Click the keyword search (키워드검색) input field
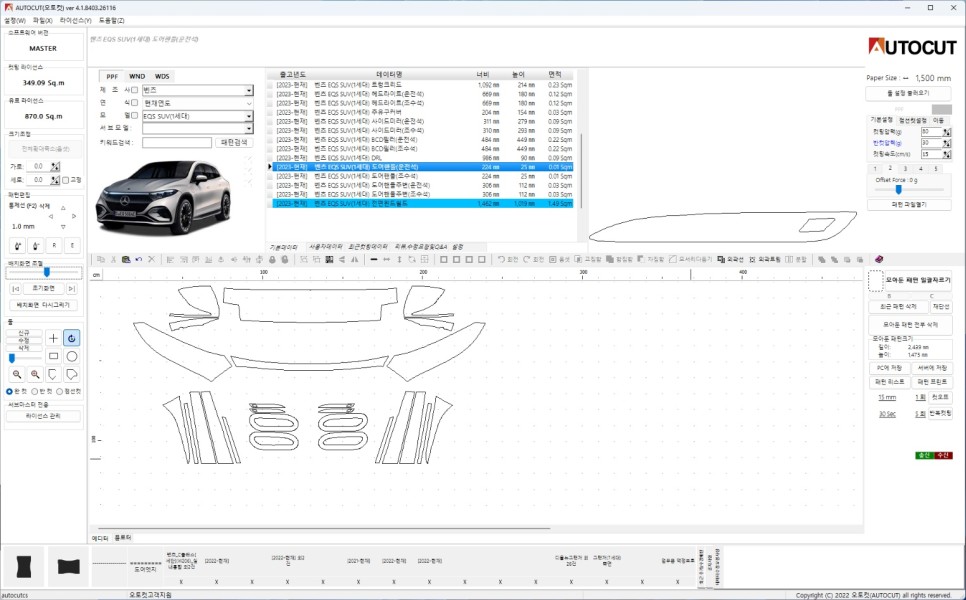This screenshot has height=600, width=966. [177, 142]
